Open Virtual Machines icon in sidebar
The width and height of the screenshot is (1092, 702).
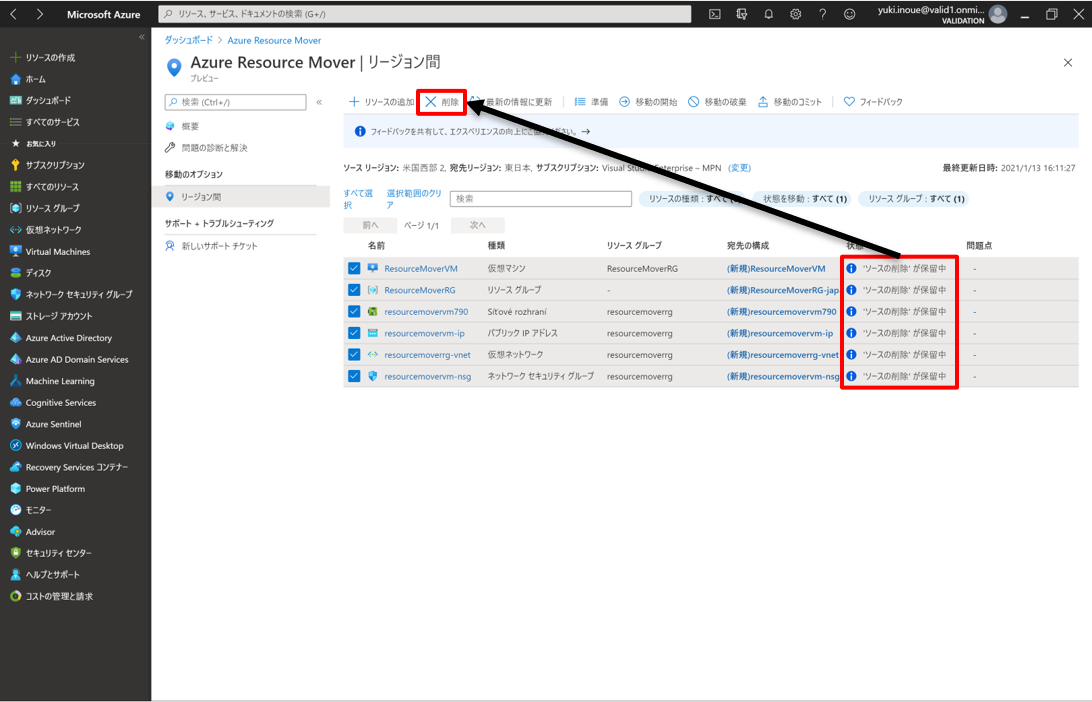click(x=15, y=251)
